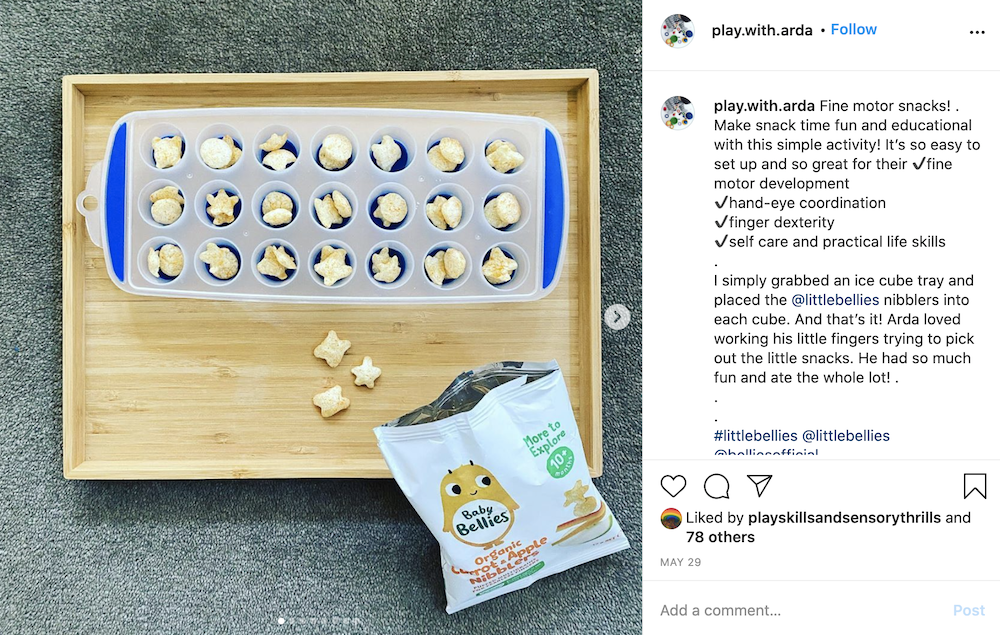
Task: Open the MAY 29 post date link
Action: [680, 562]
